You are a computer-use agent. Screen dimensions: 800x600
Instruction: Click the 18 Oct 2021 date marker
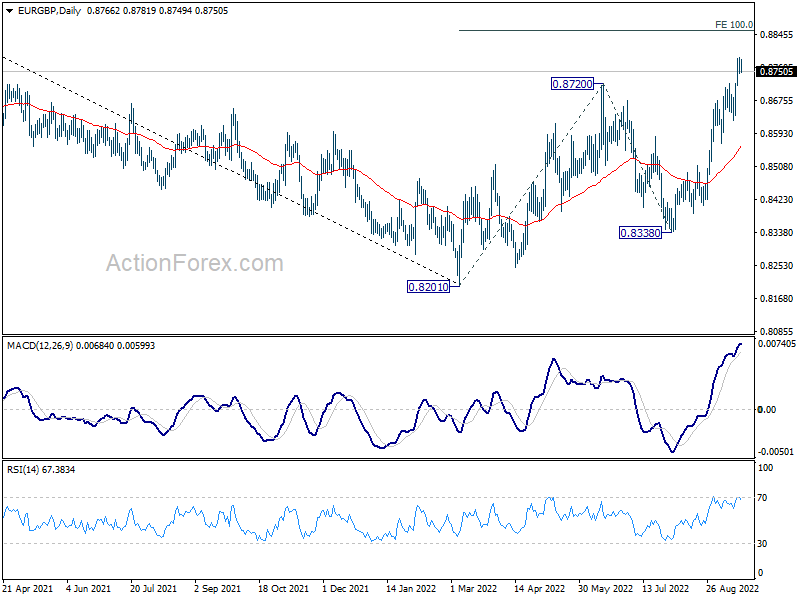click(x=283, y=589)
